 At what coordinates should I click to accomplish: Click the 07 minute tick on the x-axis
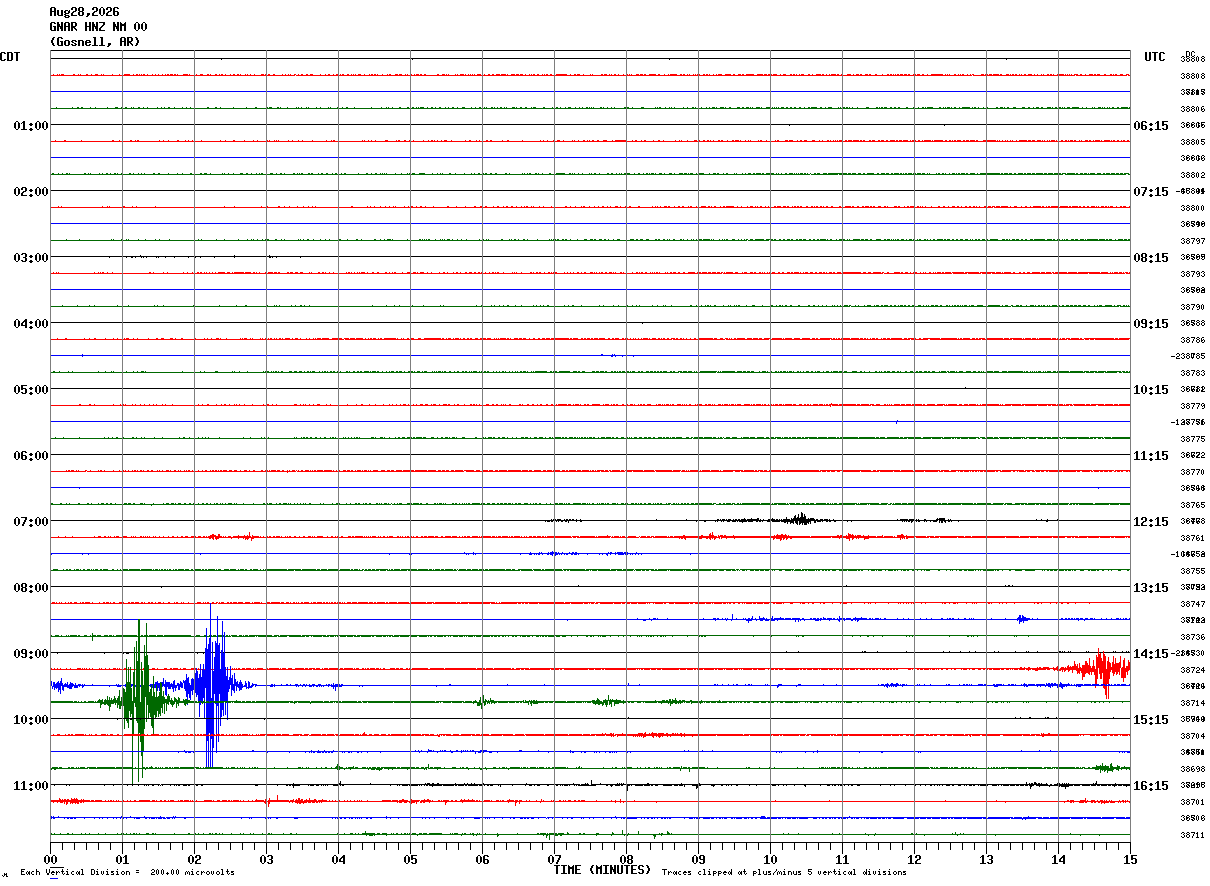pyautogui.click(x=554, y=859)
